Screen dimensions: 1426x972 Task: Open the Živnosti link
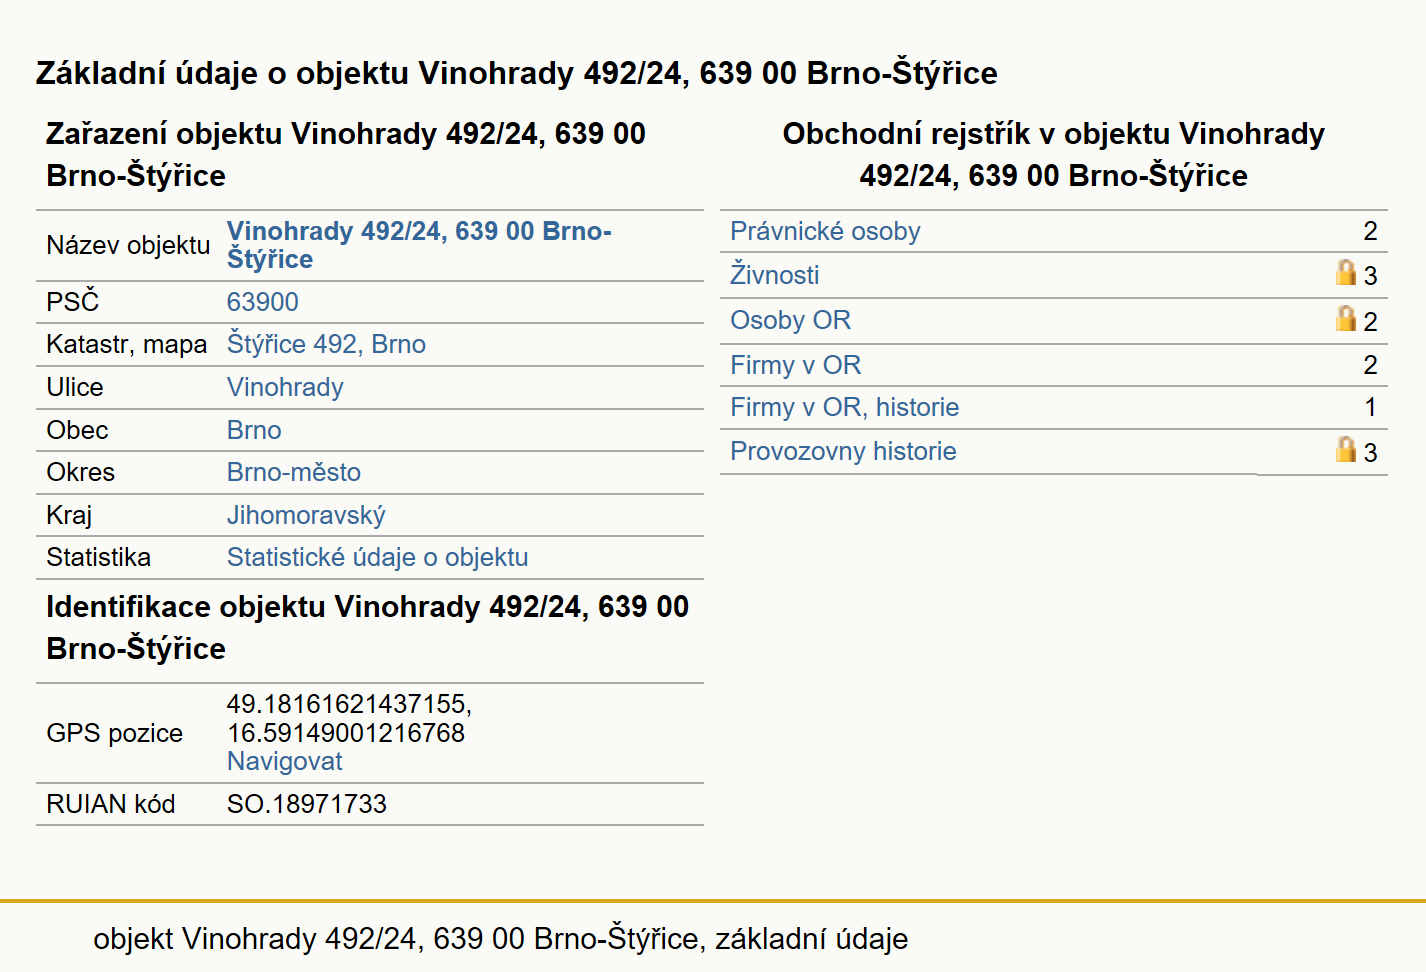(x=774, y=275)
